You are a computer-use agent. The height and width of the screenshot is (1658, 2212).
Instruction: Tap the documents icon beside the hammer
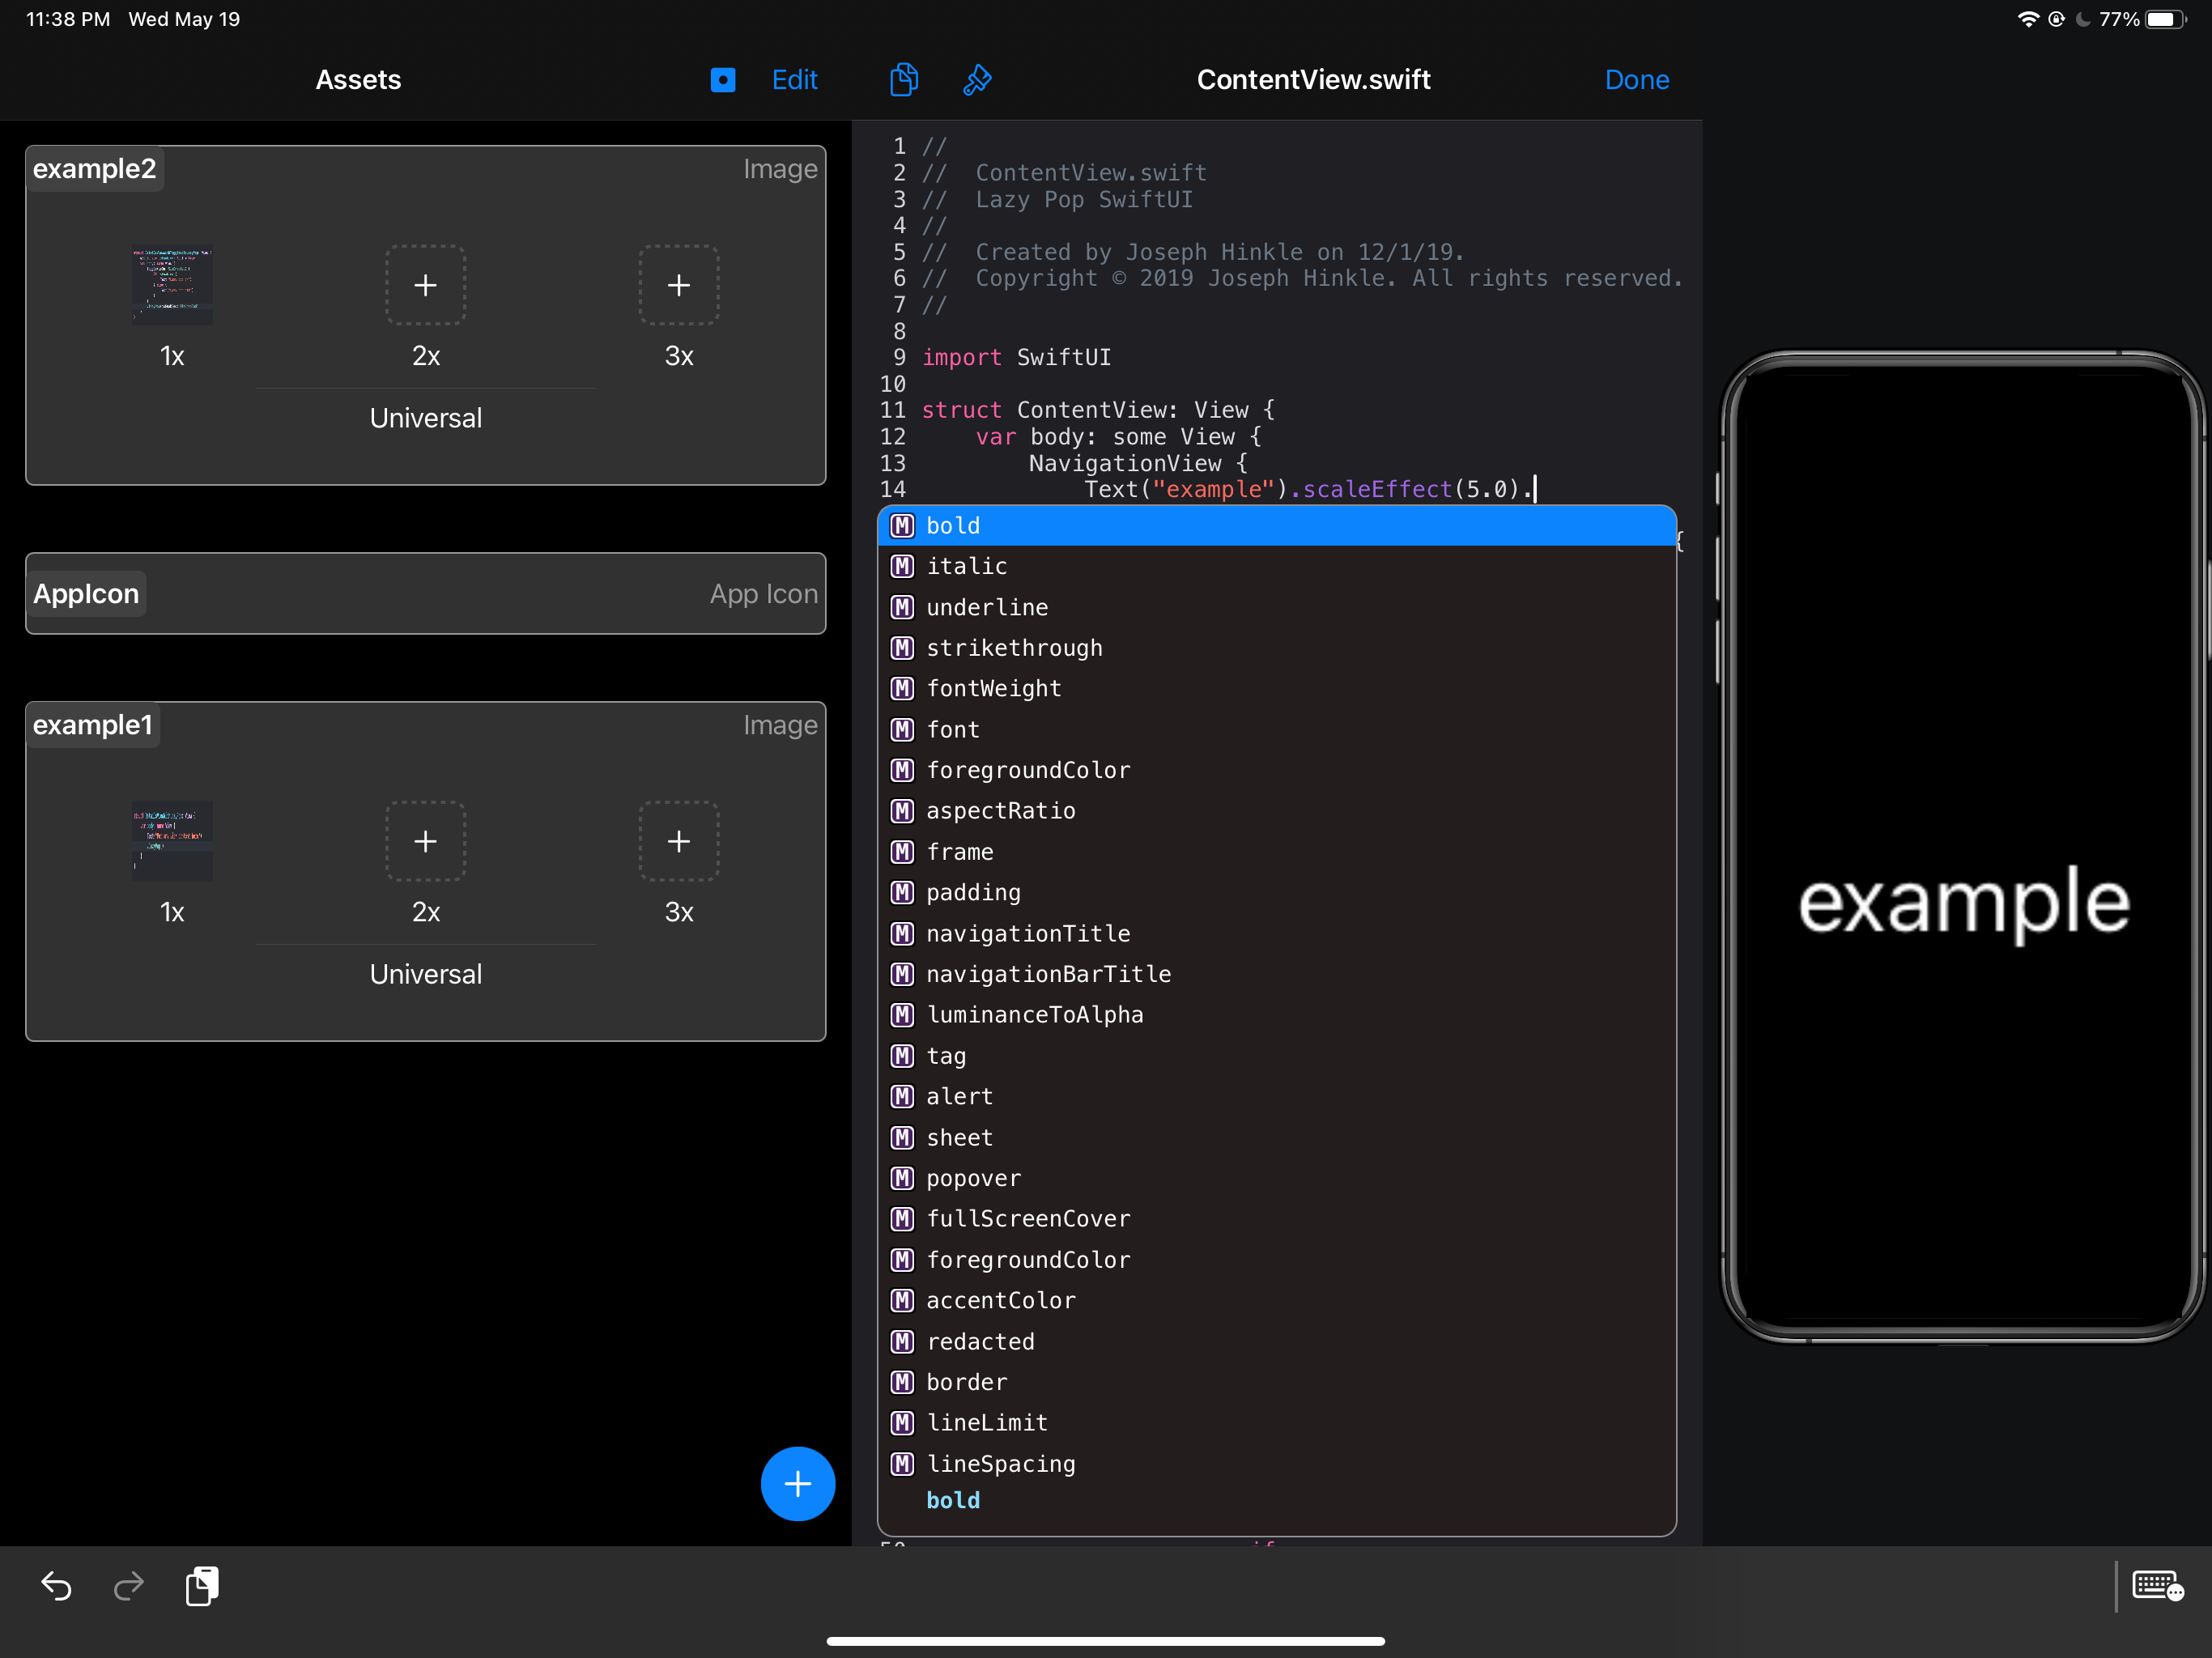coord(903,80)
